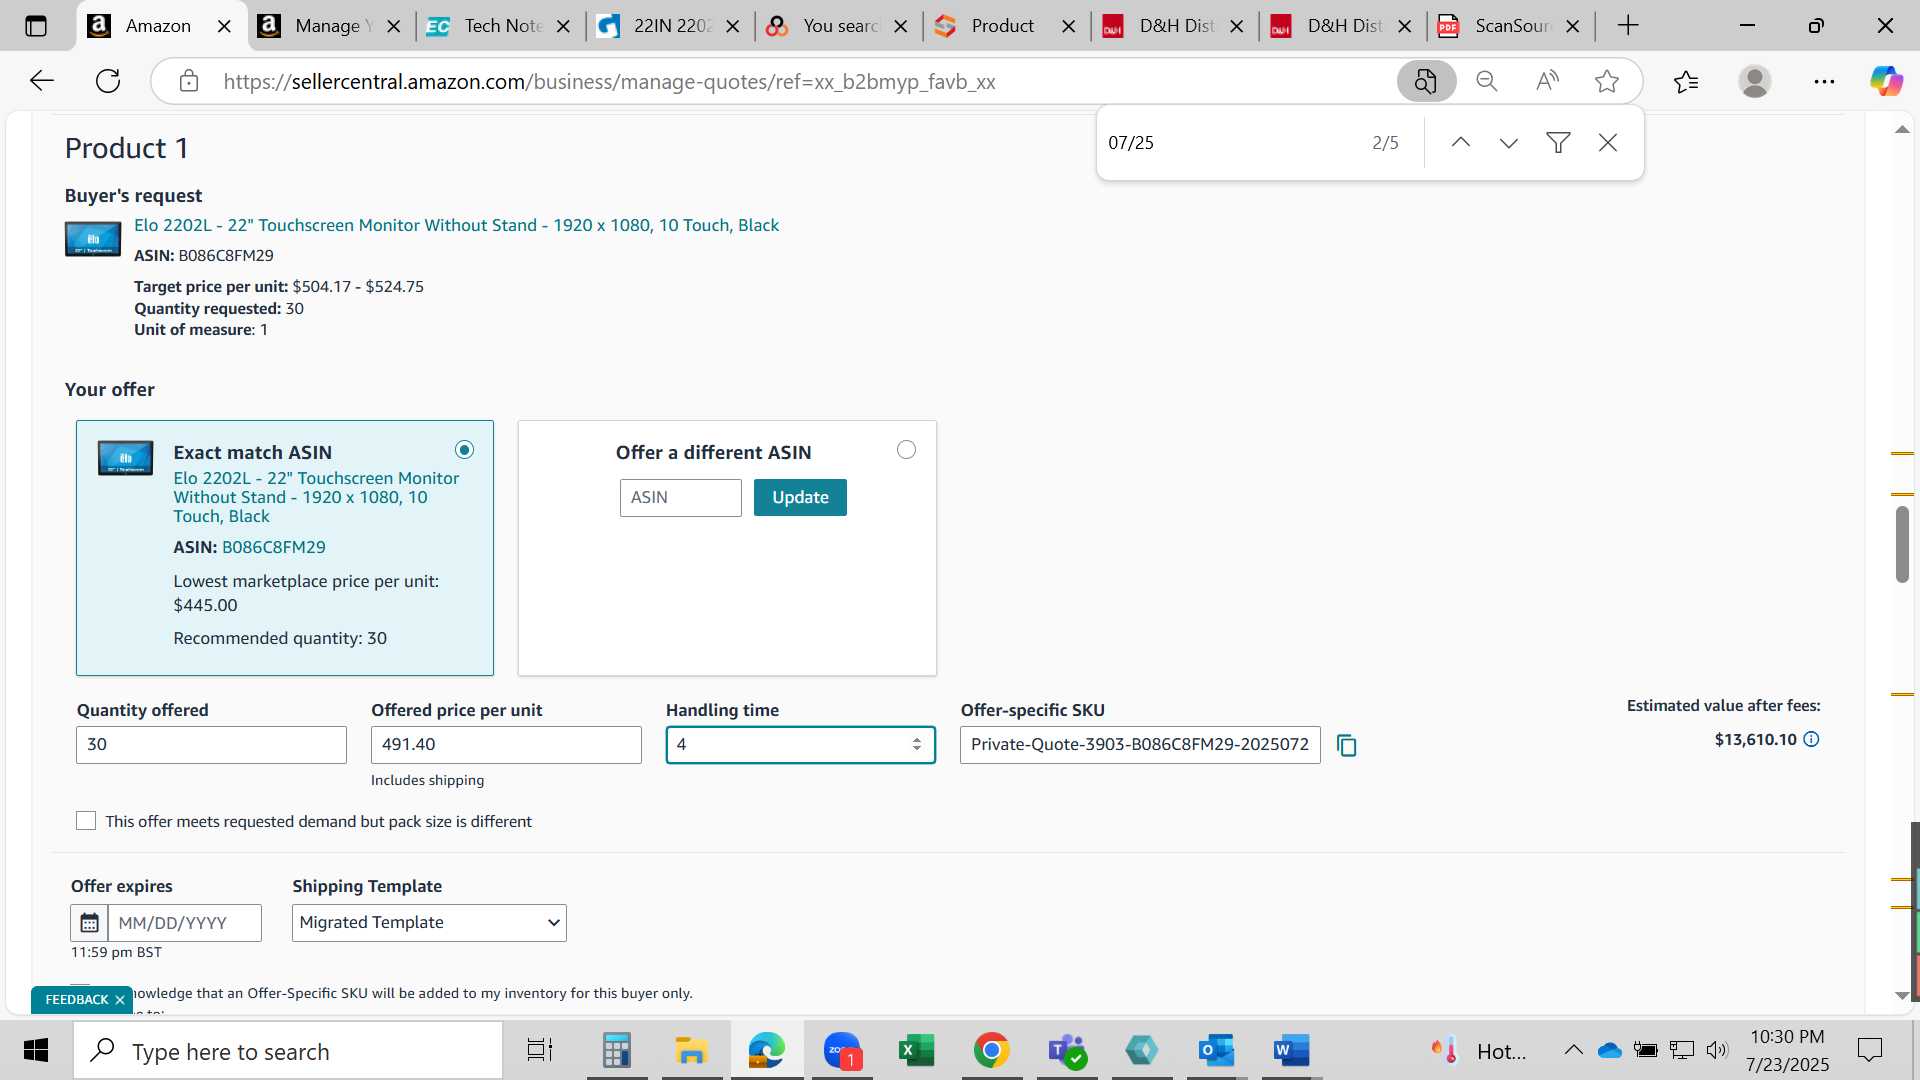1920x1080 pixels.
Task: Open tab actions menu icon
Action: [x=36, y=26]
